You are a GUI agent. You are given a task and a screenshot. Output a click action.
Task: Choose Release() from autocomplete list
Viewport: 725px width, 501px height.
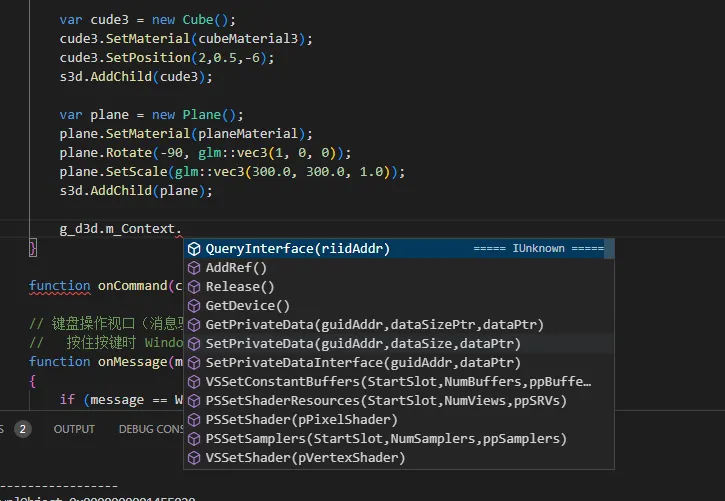point(399,287)
